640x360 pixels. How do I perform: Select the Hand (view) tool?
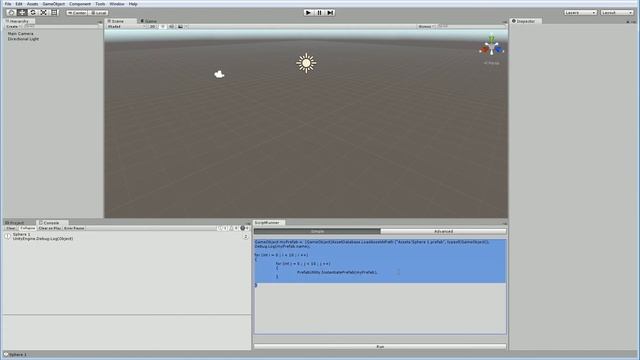(11, 13)
